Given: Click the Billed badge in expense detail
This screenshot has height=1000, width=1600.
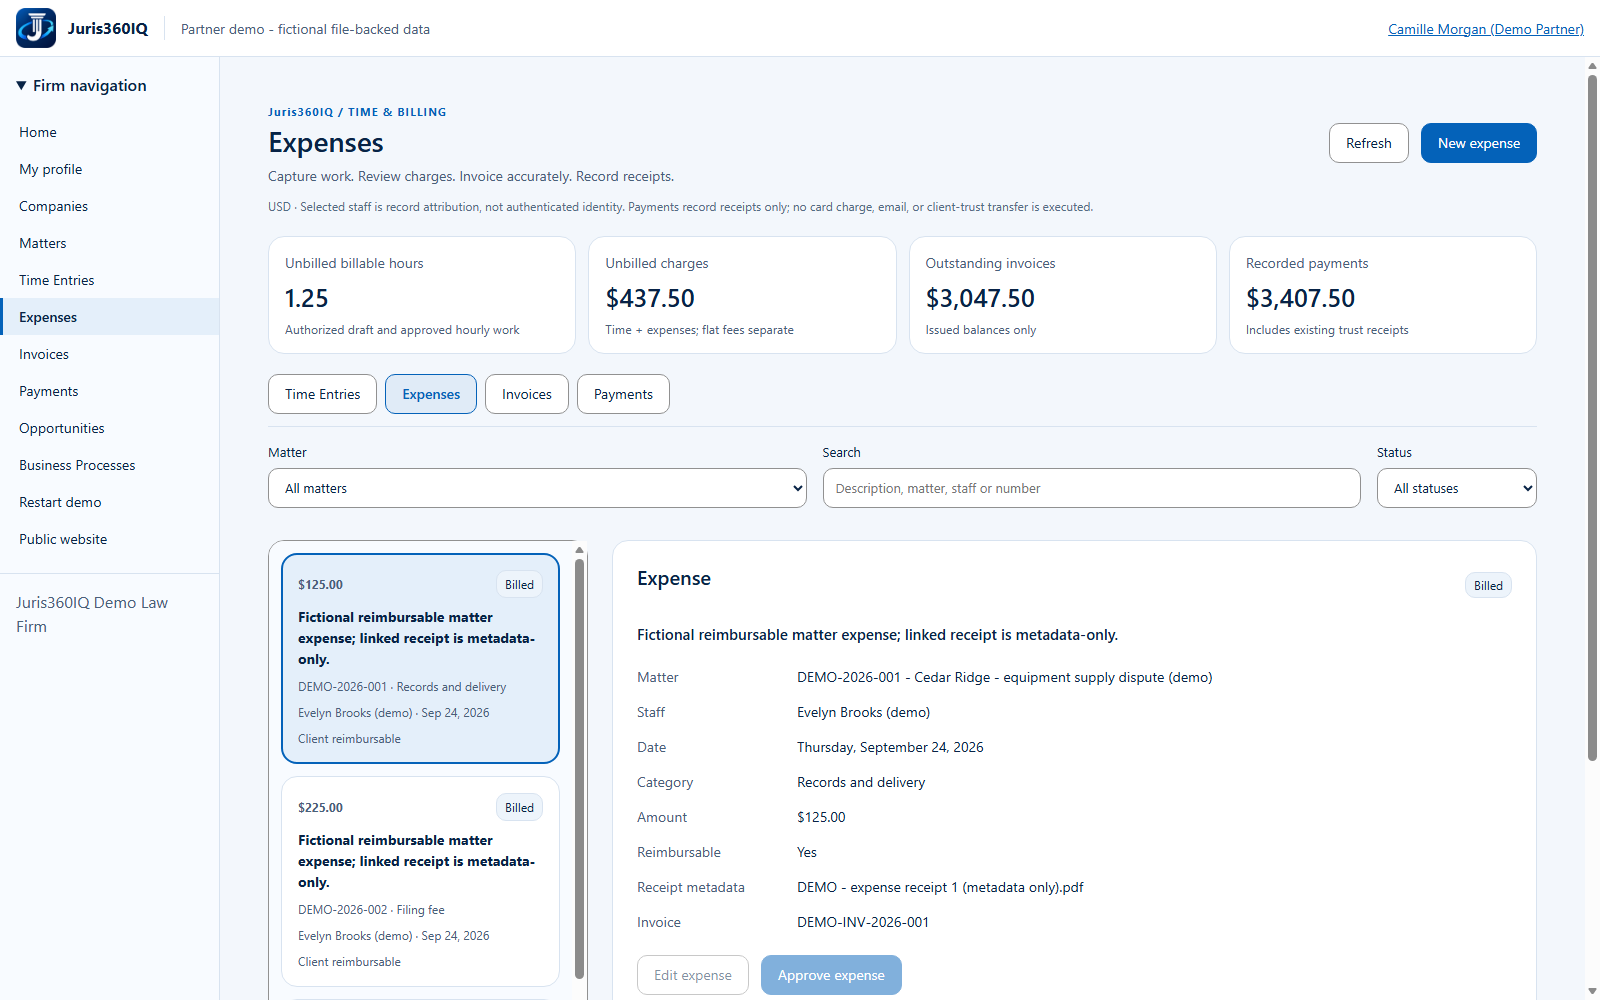Looking at the screenshot, I should (1488, 586).
